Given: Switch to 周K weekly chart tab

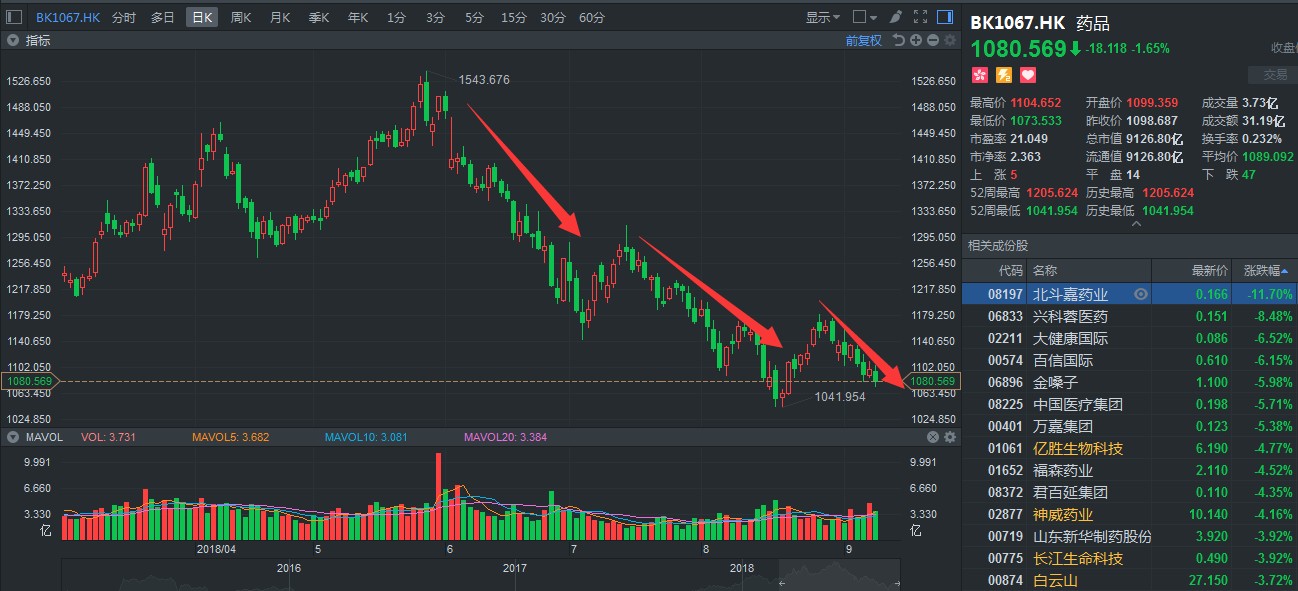Looking at the screenshot, I should point(241,17).
